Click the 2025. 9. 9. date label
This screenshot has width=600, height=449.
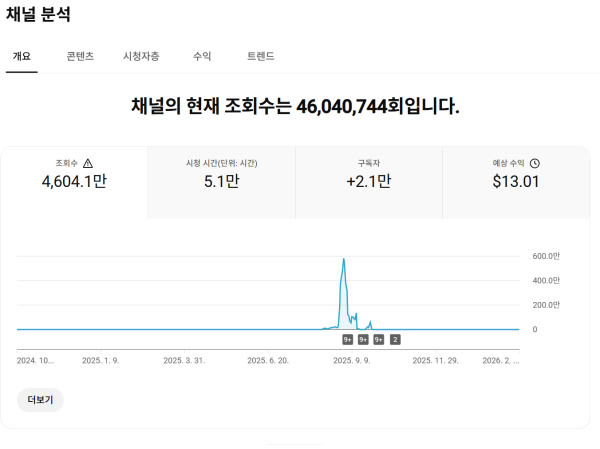click(x=352, y=360)
